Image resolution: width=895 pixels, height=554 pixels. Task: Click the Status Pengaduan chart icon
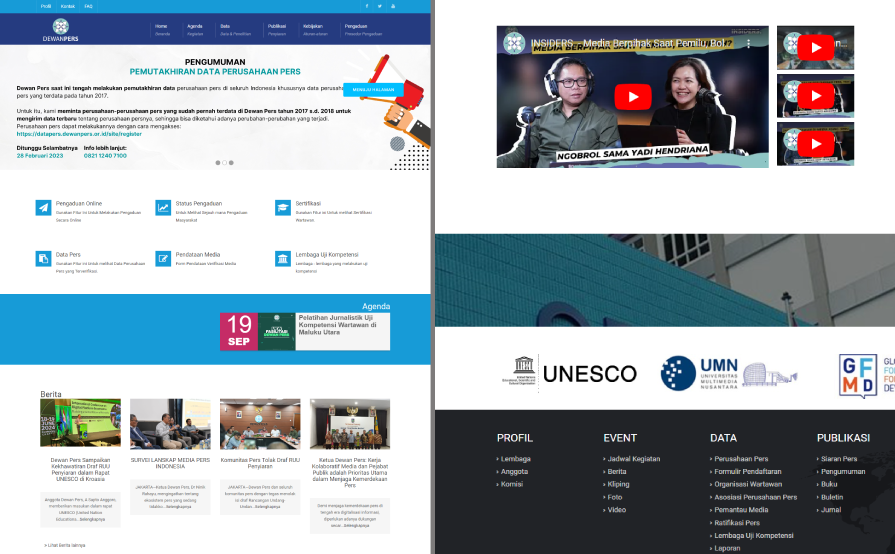(x=163, y=207)
